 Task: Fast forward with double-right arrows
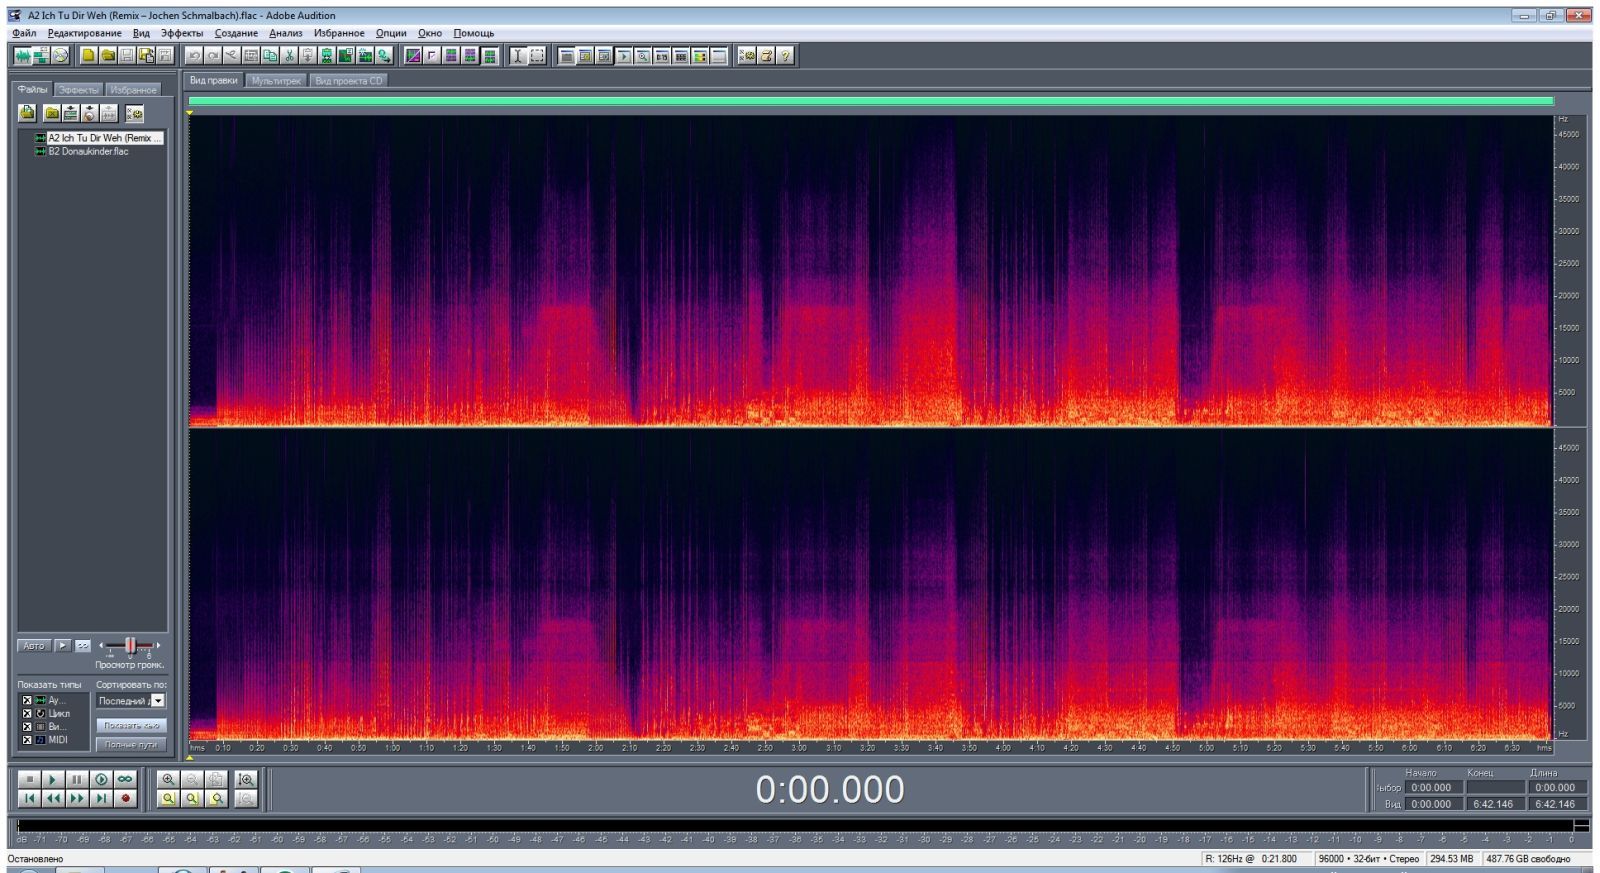(77, 798)
